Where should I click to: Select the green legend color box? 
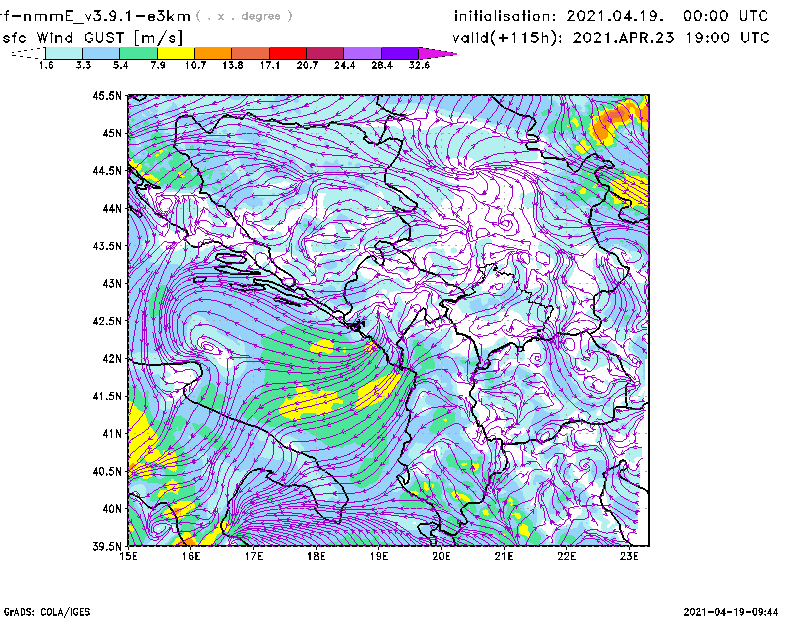tap(139, 53)
